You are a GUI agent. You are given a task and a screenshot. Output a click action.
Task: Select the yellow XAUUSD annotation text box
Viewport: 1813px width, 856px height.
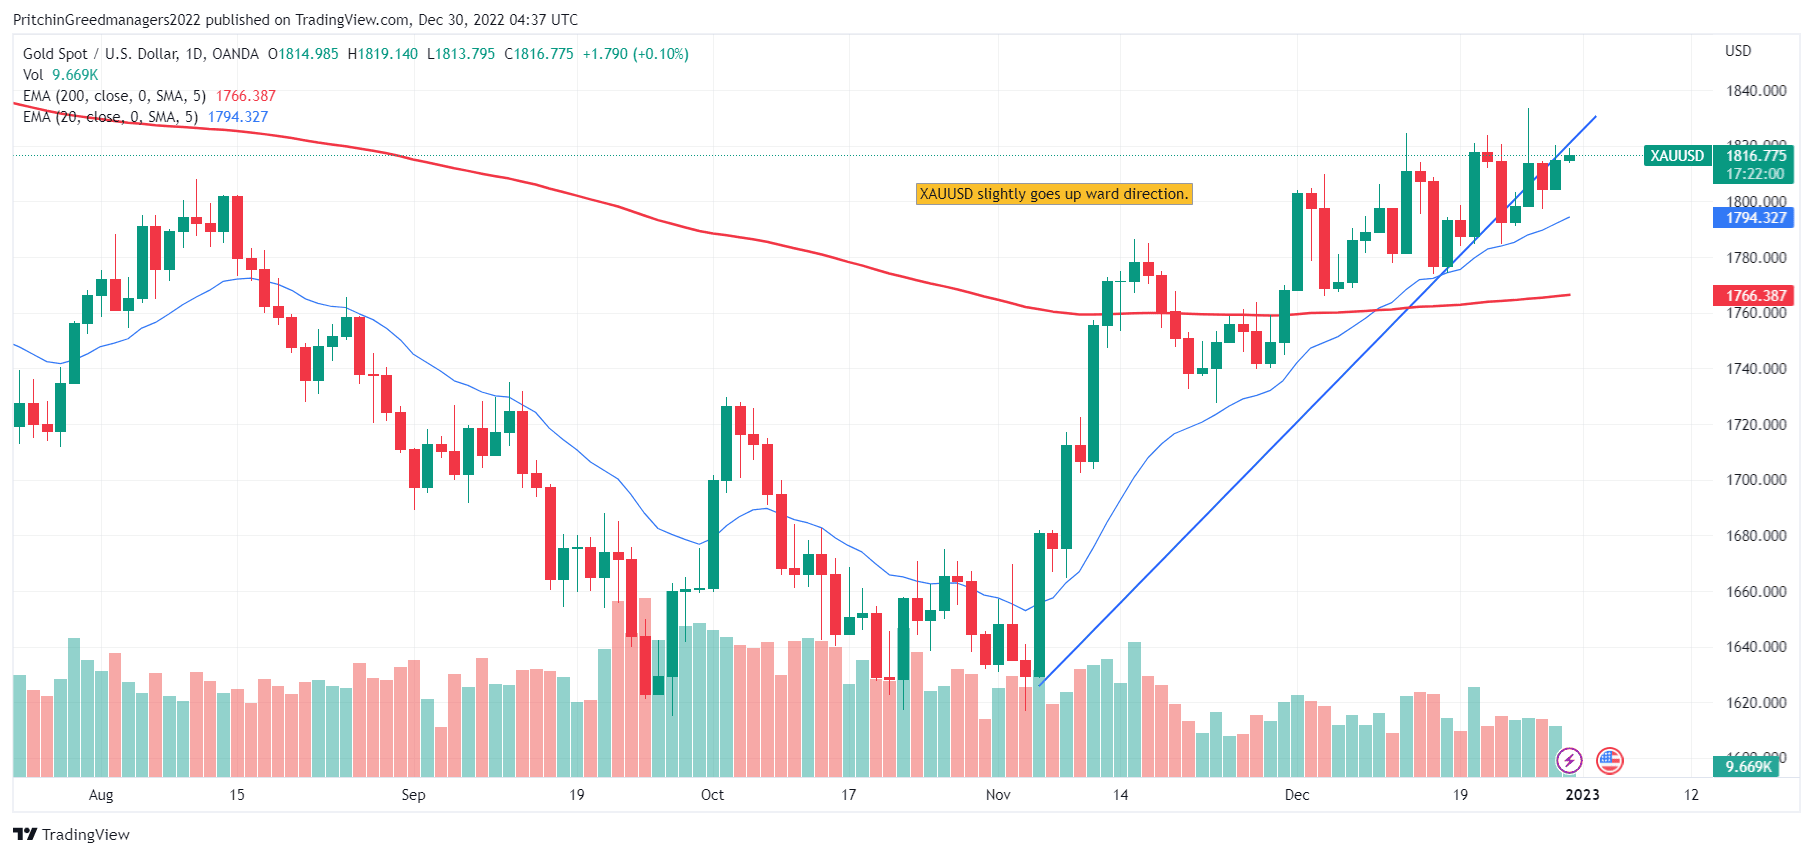(x=1054, y=194)
